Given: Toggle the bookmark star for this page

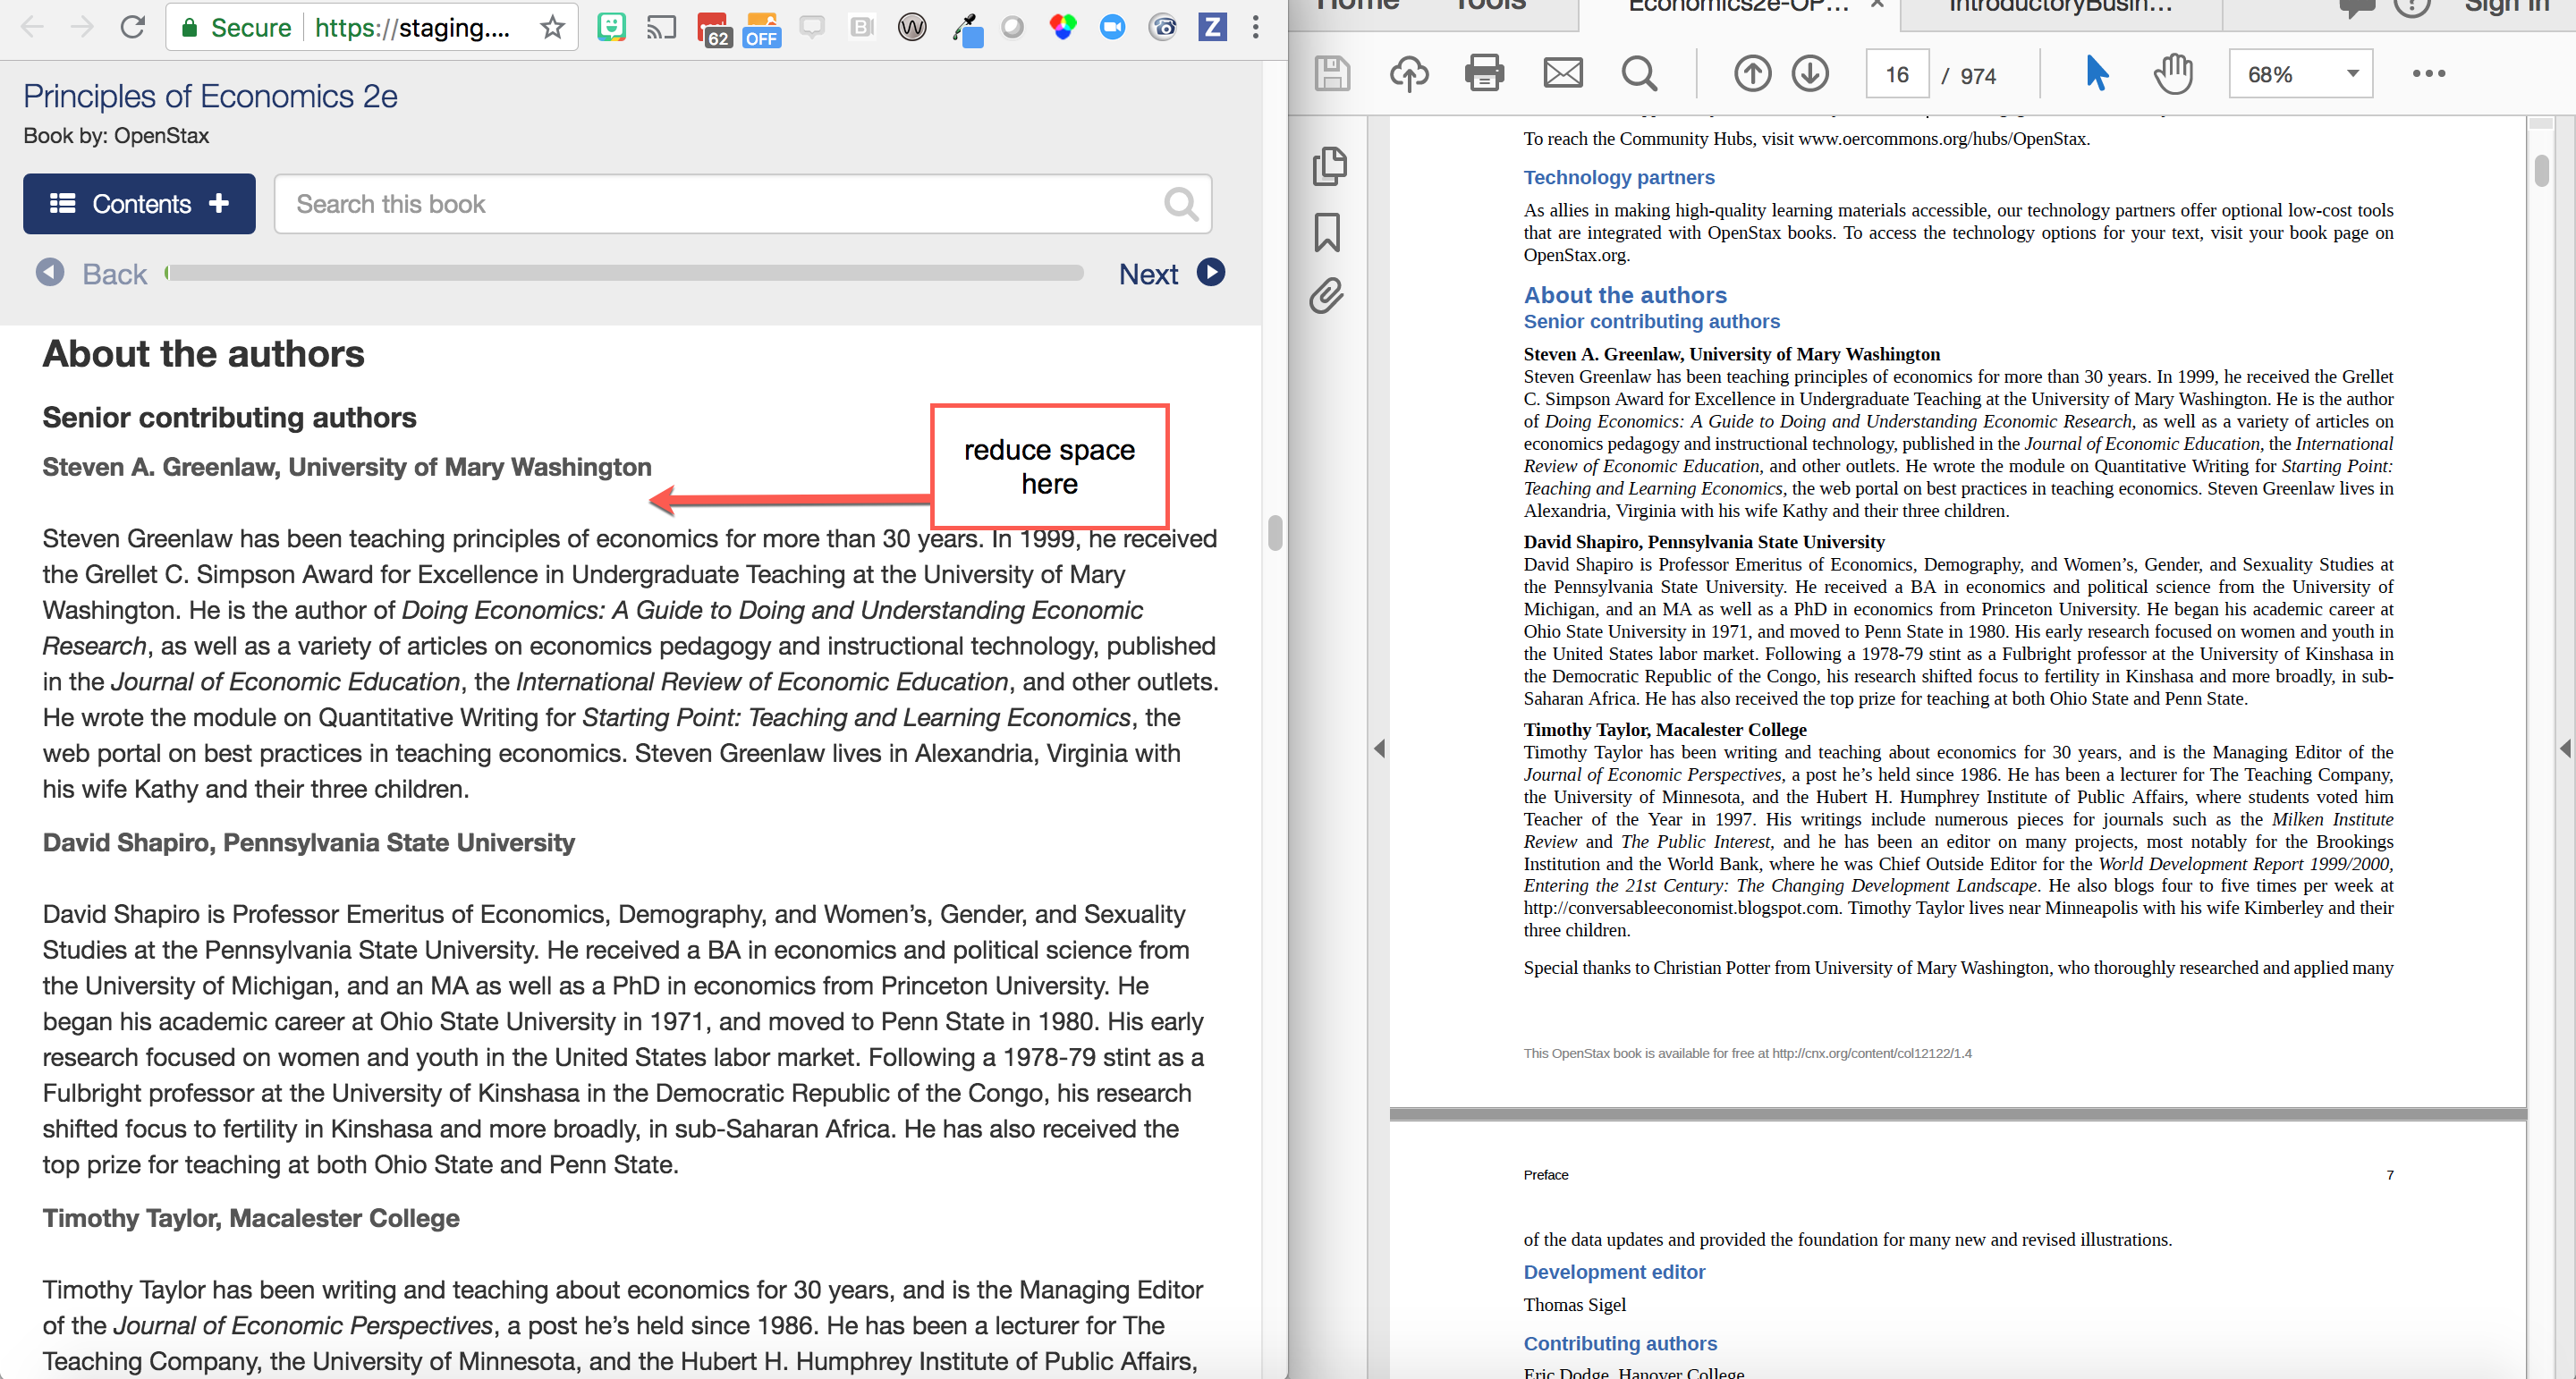Looking at the screenshot, I should pos(551,27).
